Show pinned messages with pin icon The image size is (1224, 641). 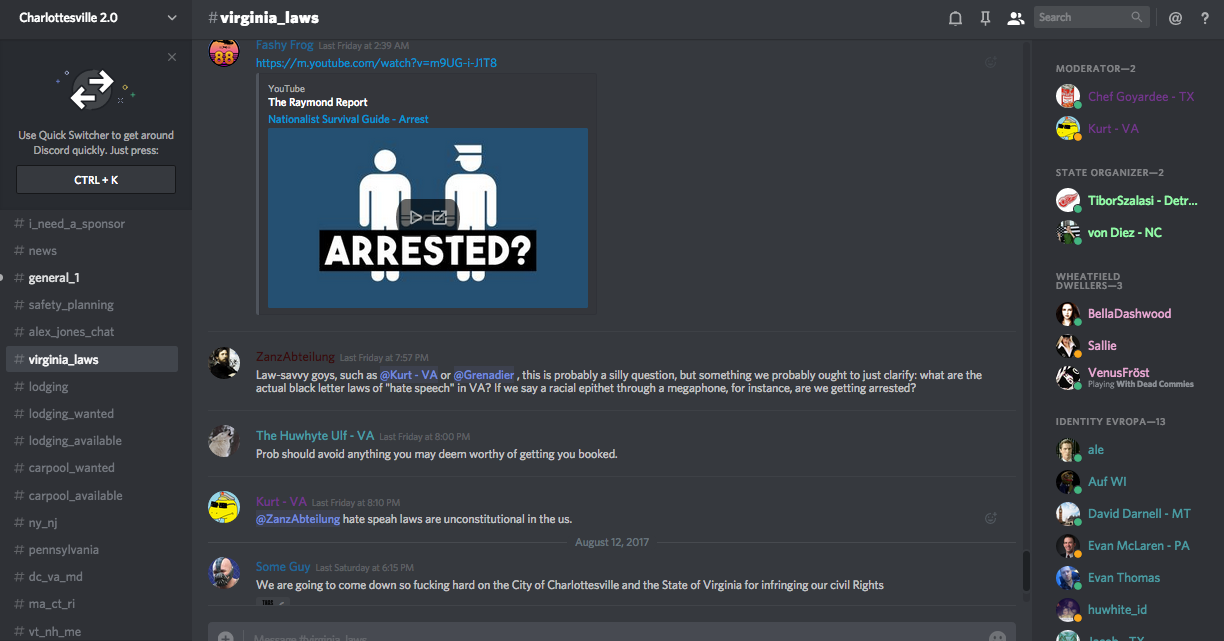click(x=985, y=17)
